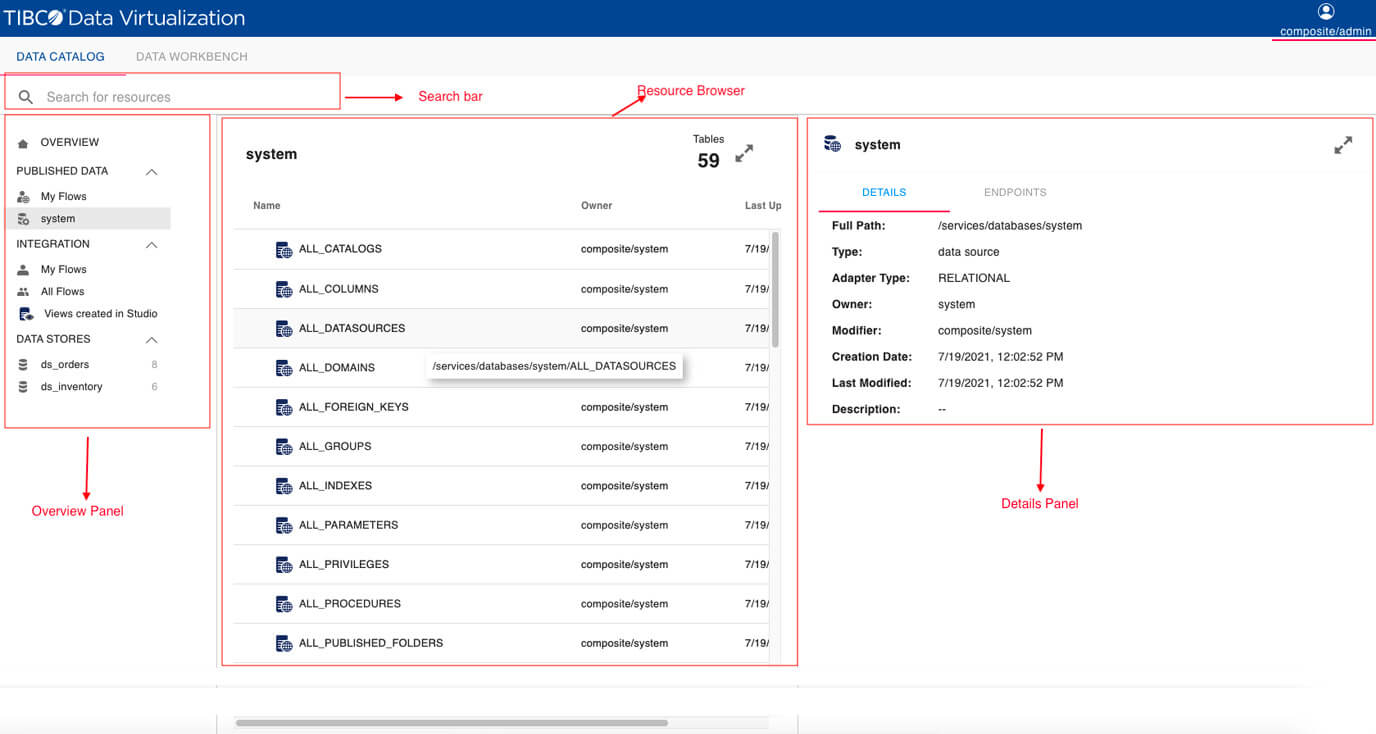Switch to the Data Workbench tab
This screenshot has height=734, width=1376.
(x=192, y=57)
